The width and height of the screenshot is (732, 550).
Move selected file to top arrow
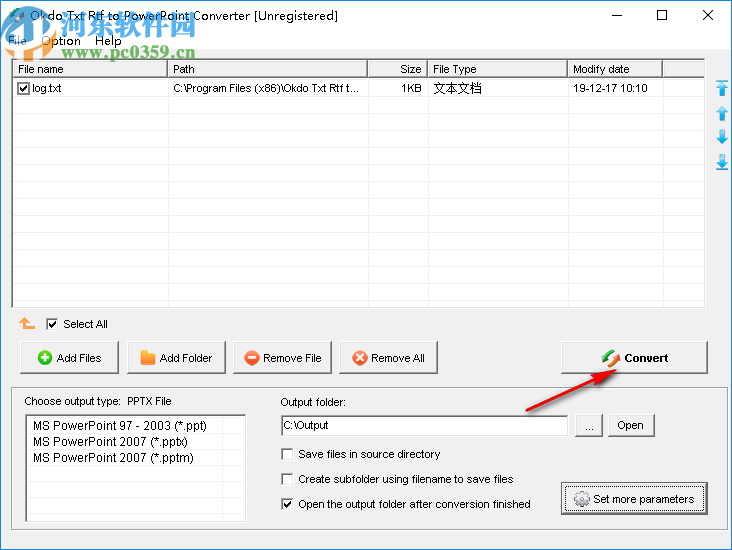pyautogui.click(x=722, y=88)
